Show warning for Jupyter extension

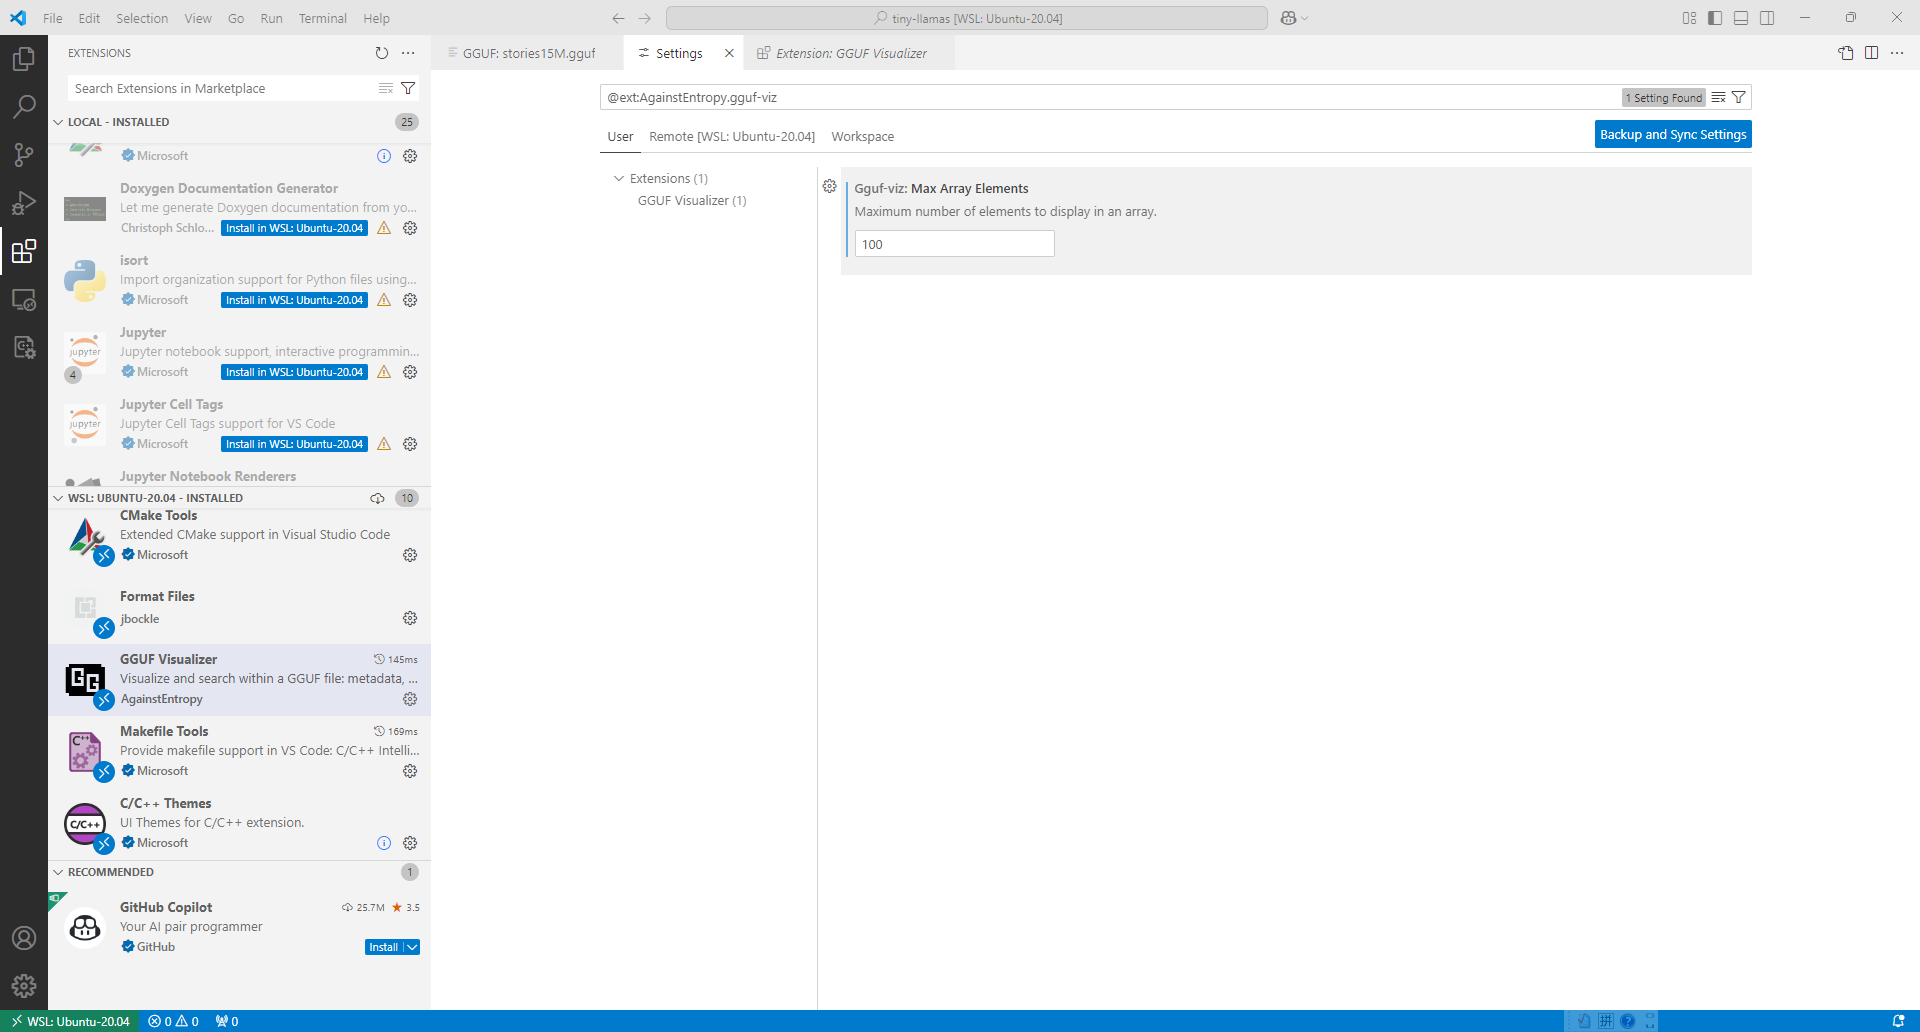(384, 372)
